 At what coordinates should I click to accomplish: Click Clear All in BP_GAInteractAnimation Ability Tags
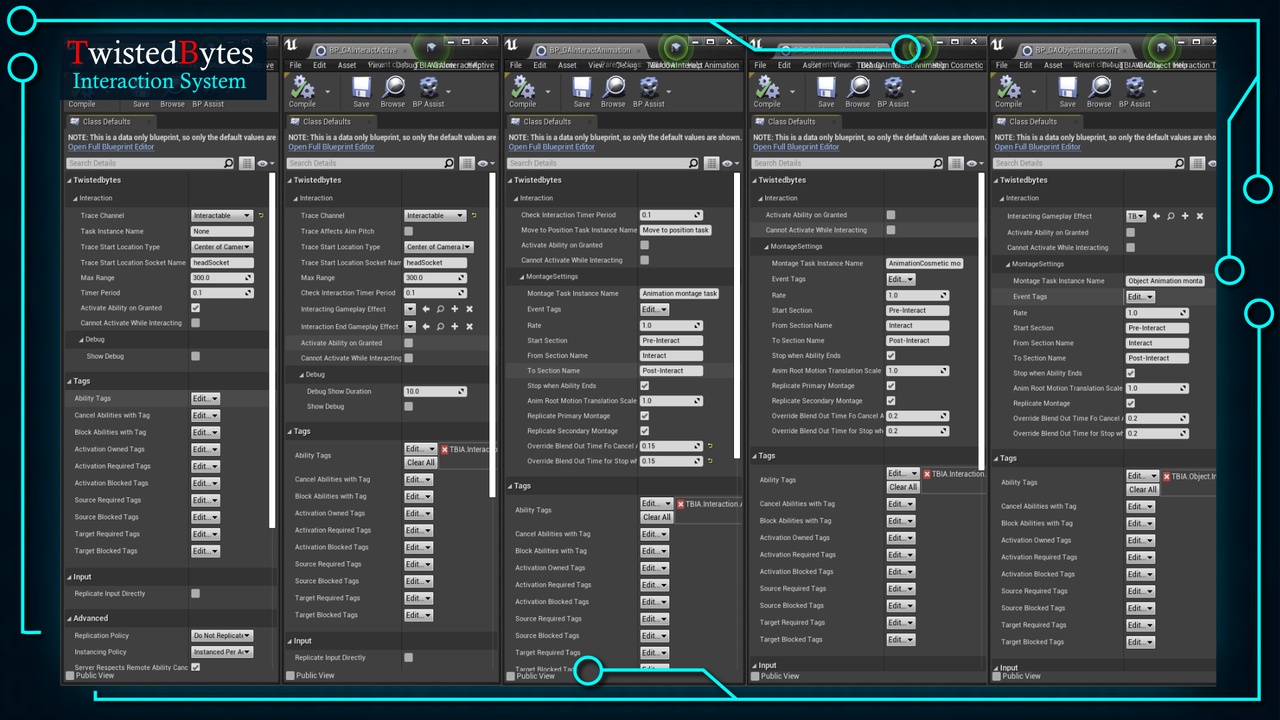(657, 517)
